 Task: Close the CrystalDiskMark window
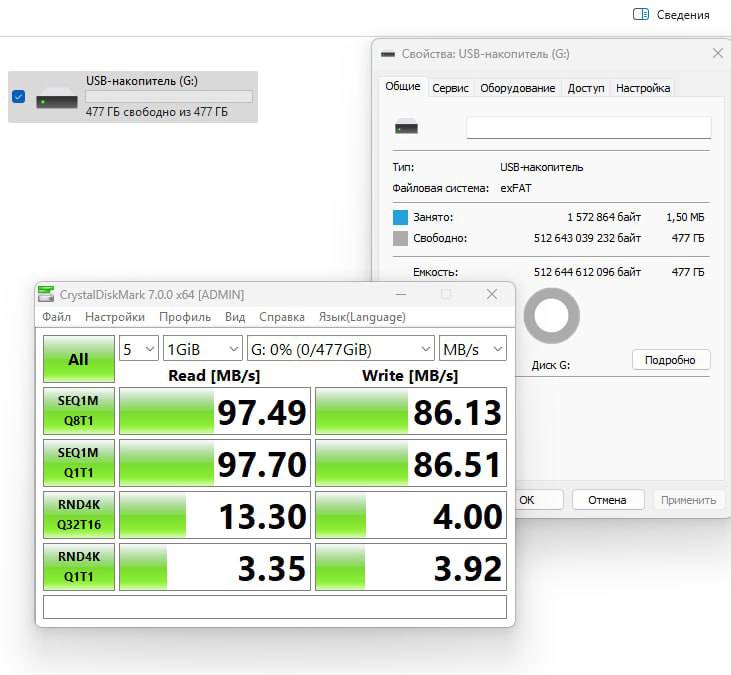pyautogui.click(x=492, y=294)
